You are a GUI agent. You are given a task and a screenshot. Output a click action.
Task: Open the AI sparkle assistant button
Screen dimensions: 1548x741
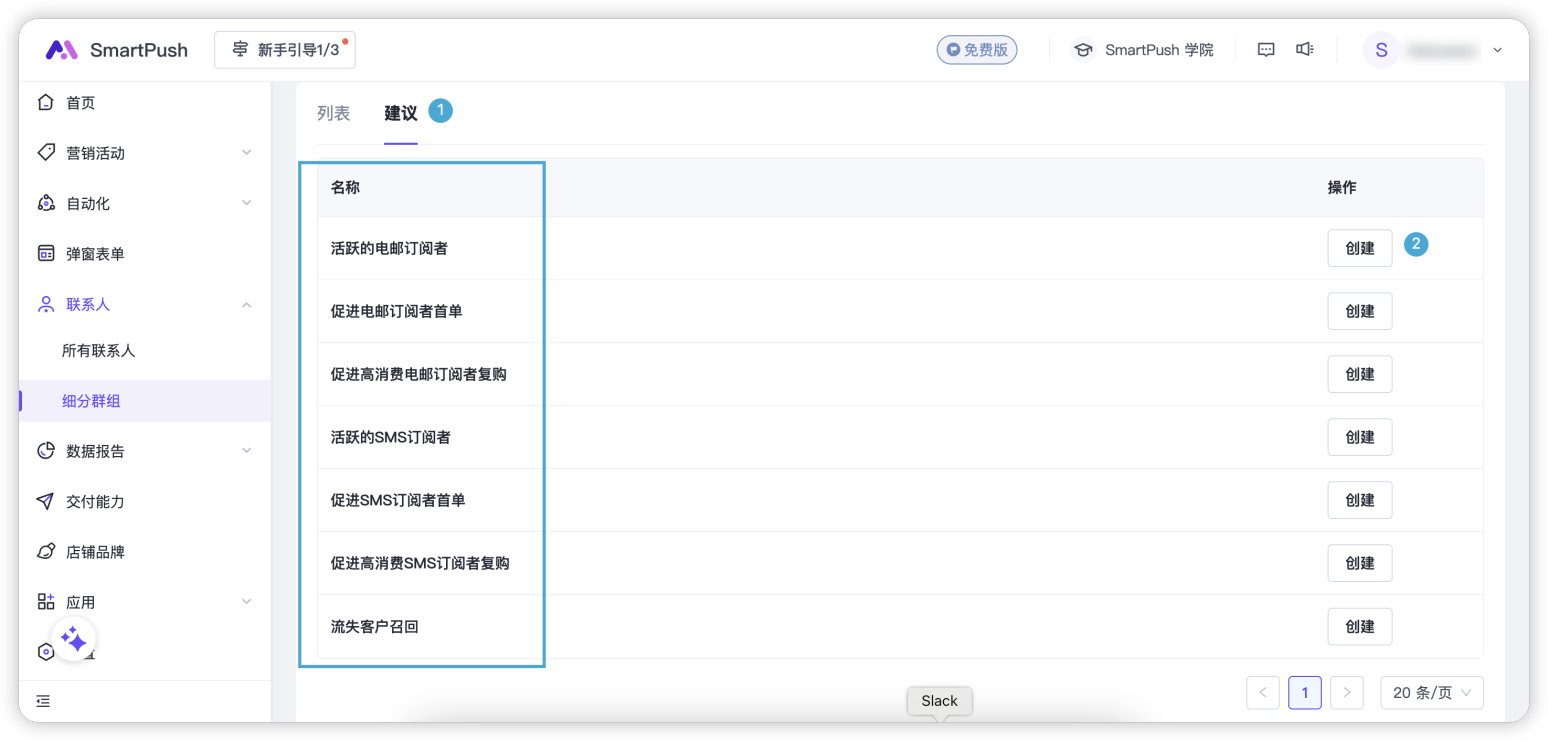click(x=73, y=639)
